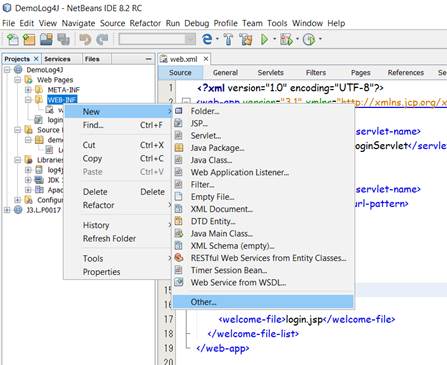This screenshot has height=365, width=447.
Task: Expand the META-INF folder node
Action: click(28, 90)
